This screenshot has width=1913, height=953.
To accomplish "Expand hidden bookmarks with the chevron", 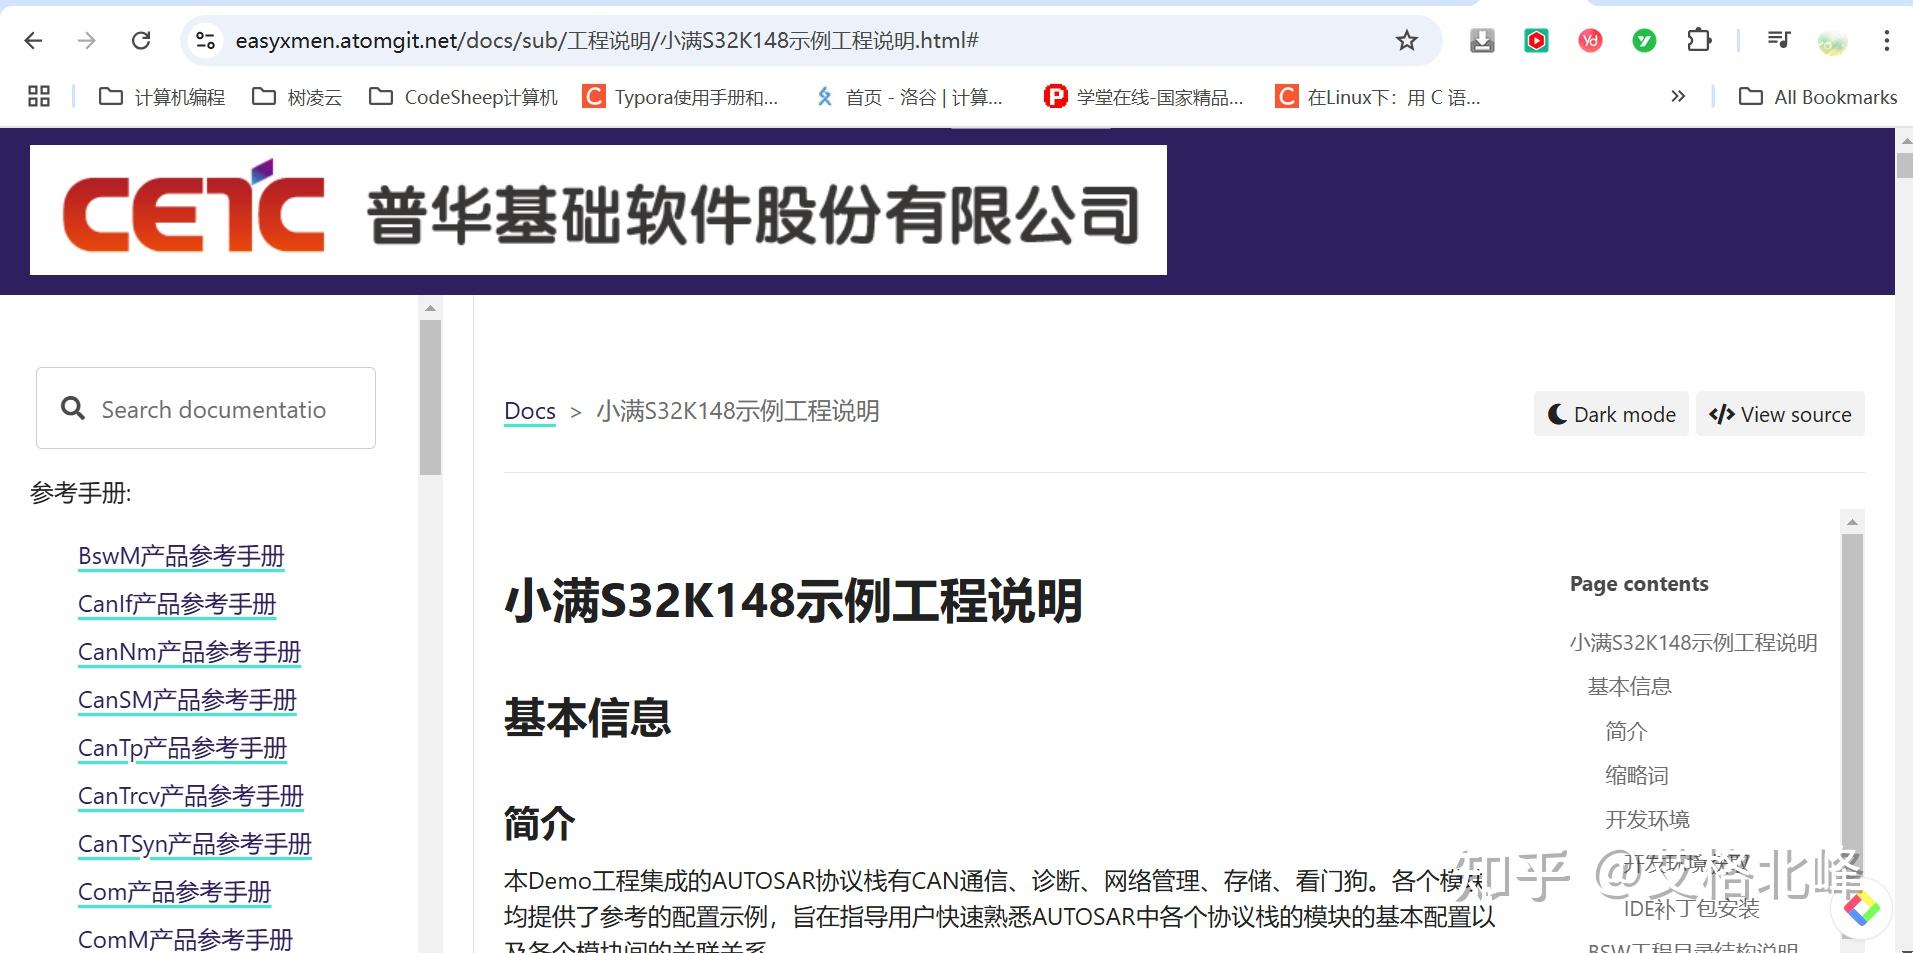I will 1678,96.
